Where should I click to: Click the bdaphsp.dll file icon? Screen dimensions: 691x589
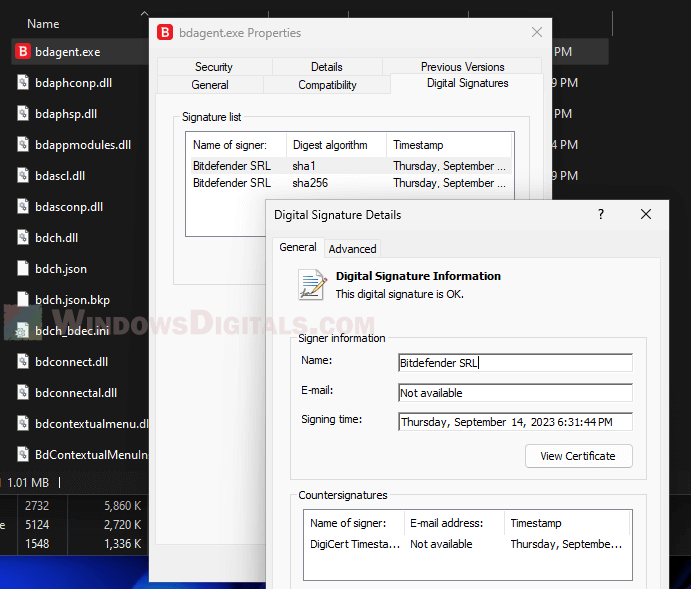pos(23,114)
